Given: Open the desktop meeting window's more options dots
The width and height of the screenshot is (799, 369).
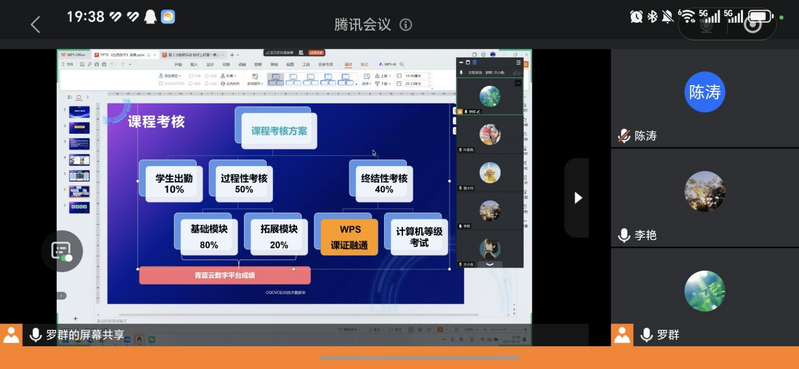Looking at the screenshot, I should (518, 83).
